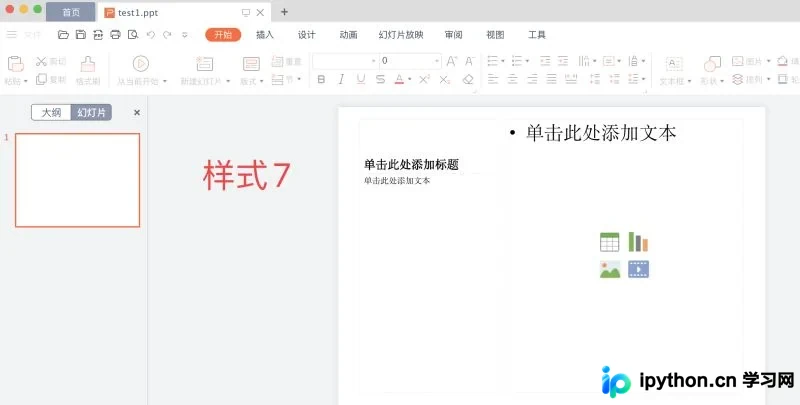Click the Undo arrow

[151, 35]
